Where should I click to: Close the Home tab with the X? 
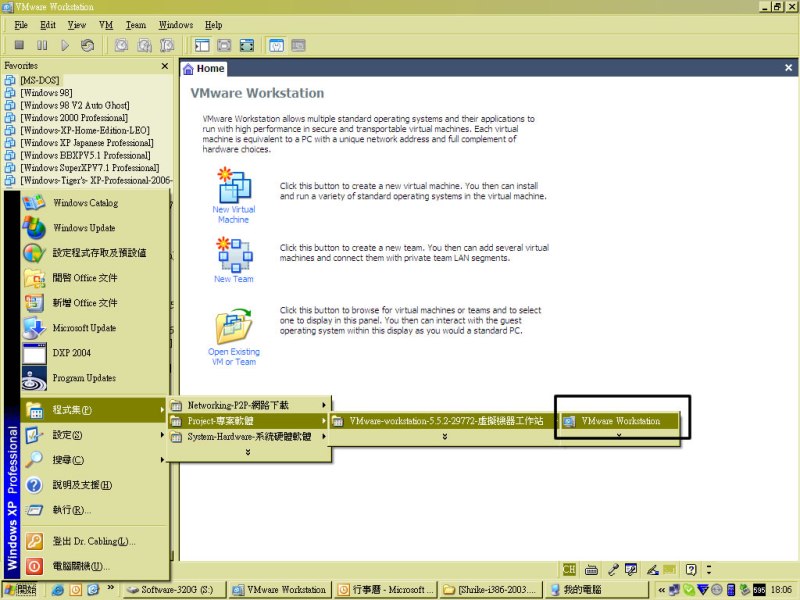tap(788, 67)
